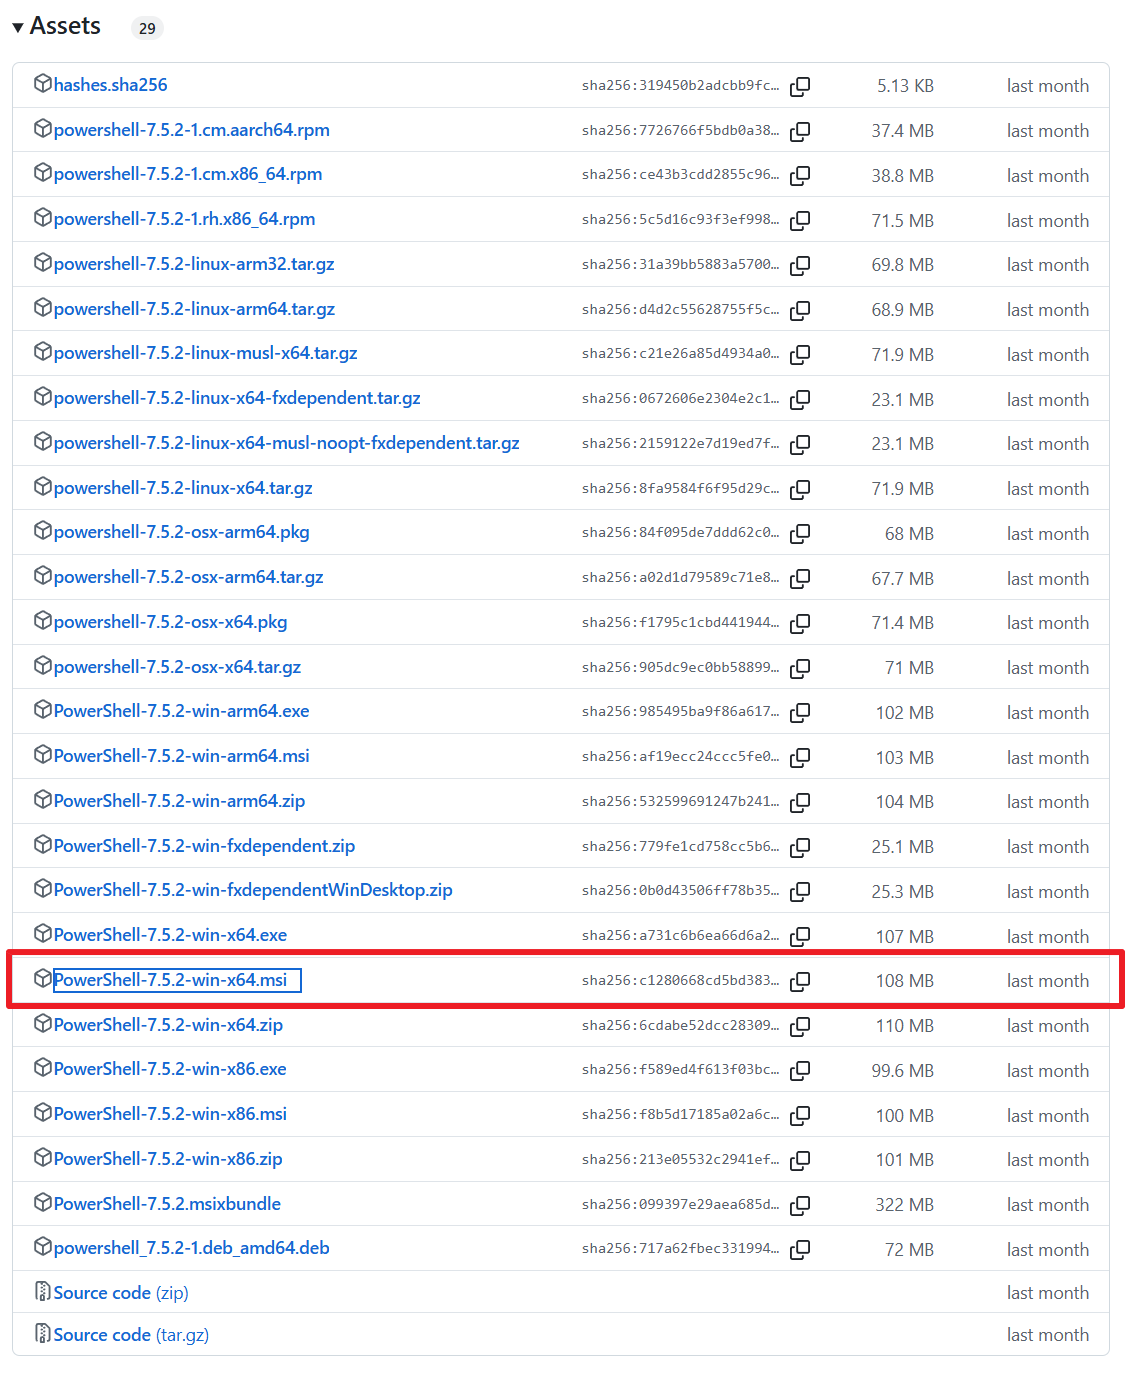Image resolution: width=1126 pixels, height=1373 pixels.
Task: Download PowerShell-7.5.2-win-fxdependent.zip
Action: tap(205, 846)
